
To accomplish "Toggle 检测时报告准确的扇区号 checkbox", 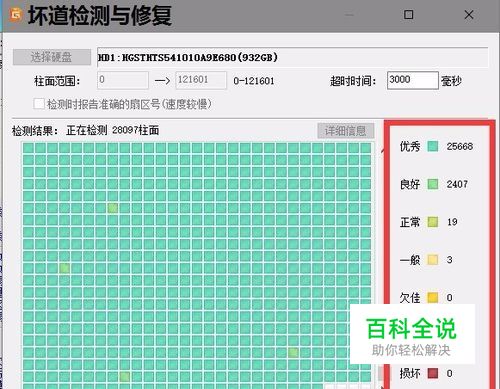I will tap(39, 104).
